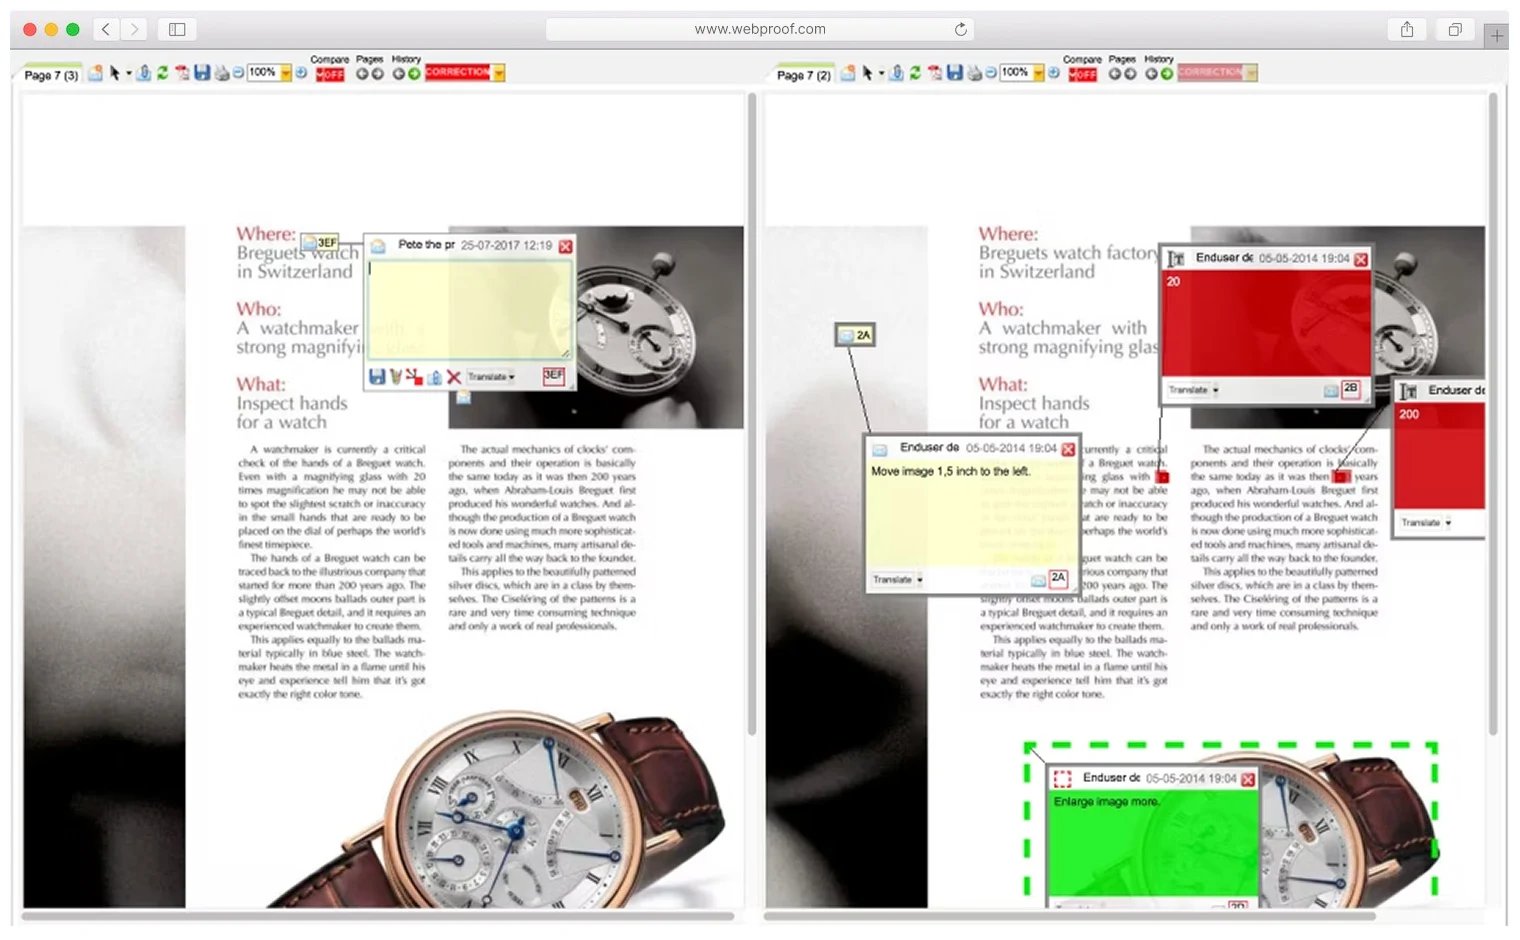Save the note in the yellow comment popup
1520x940 pixels.
pos(377,377)
